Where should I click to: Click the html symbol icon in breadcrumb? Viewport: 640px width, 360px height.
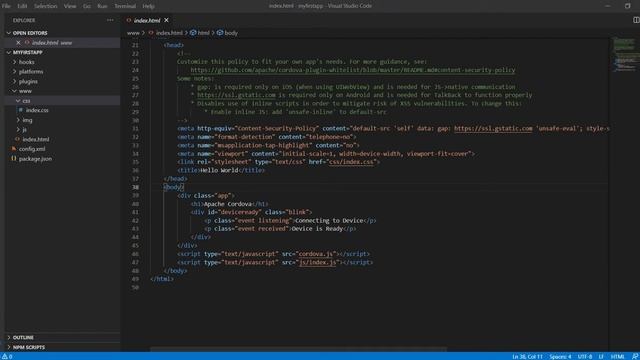[193, 33]
